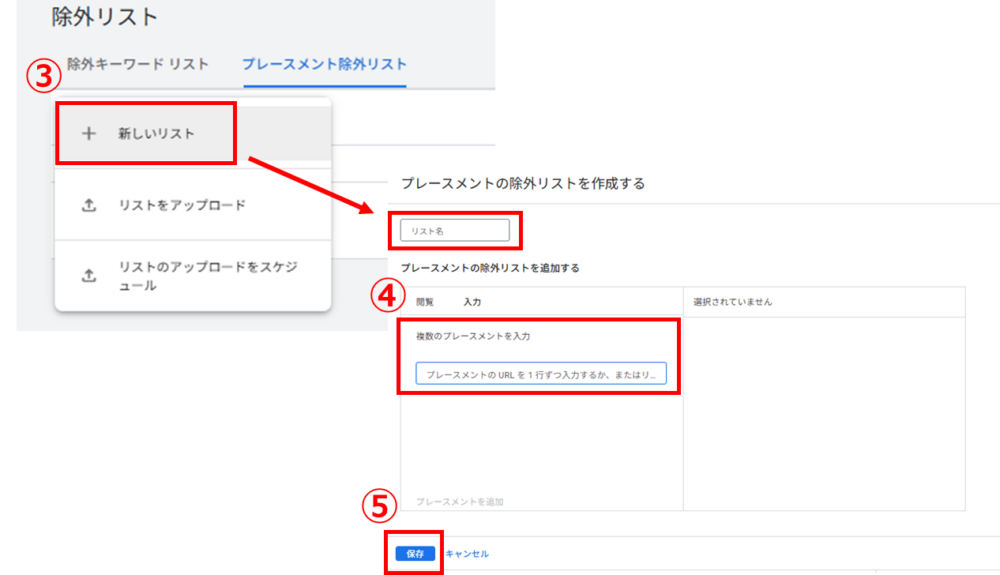
Task: Switch to the 閲覧 tab in the dialog
Action: click(425, 301)
